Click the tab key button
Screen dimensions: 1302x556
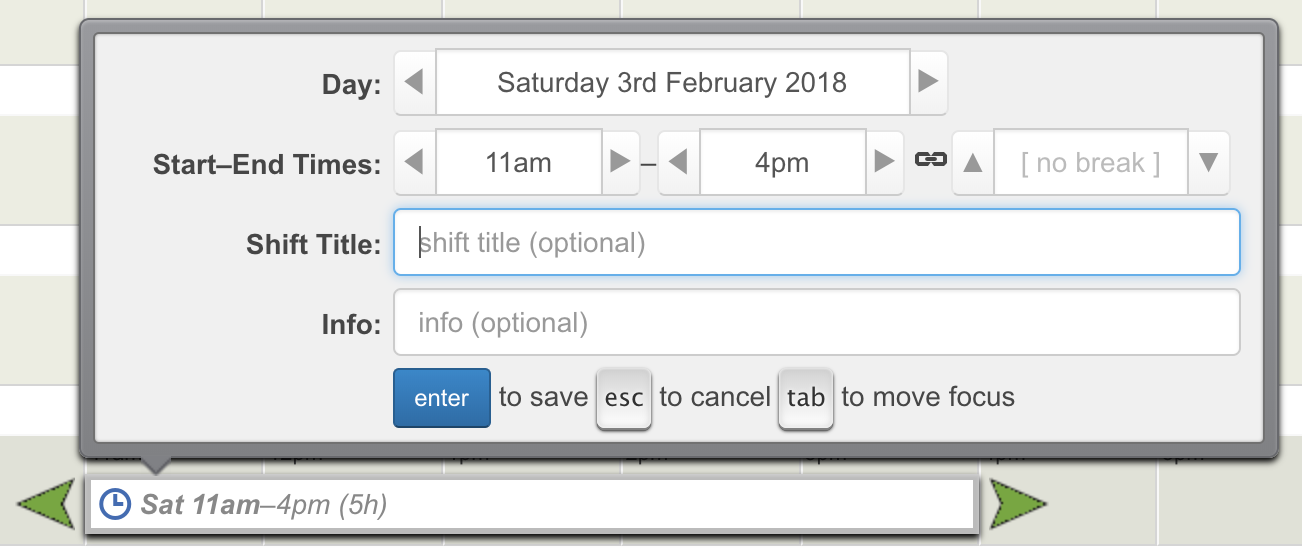click(x=806, y=398)
